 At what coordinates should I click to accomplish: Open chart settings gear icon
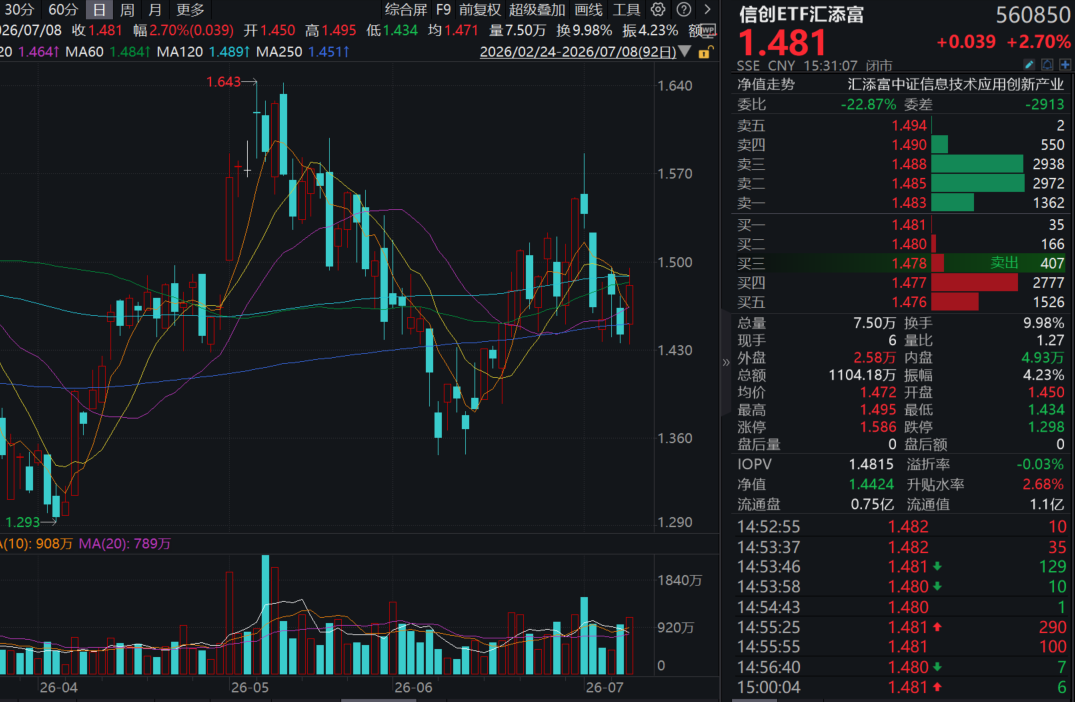pos(657,10)
